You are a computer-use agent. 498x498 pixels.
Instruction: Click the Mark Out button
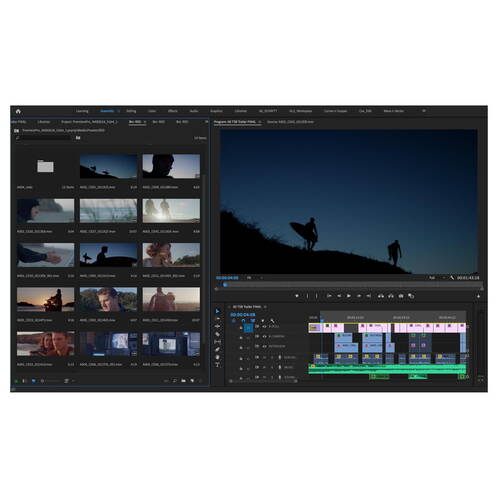click(x=317, y=296)
